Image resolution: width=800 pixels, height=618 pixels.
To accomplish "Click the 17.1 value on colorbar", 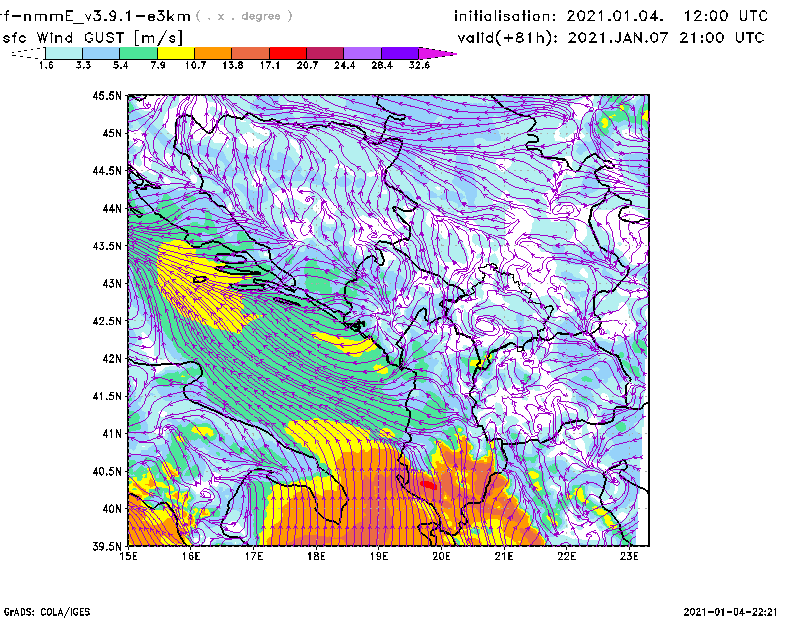I will point(269,65).
